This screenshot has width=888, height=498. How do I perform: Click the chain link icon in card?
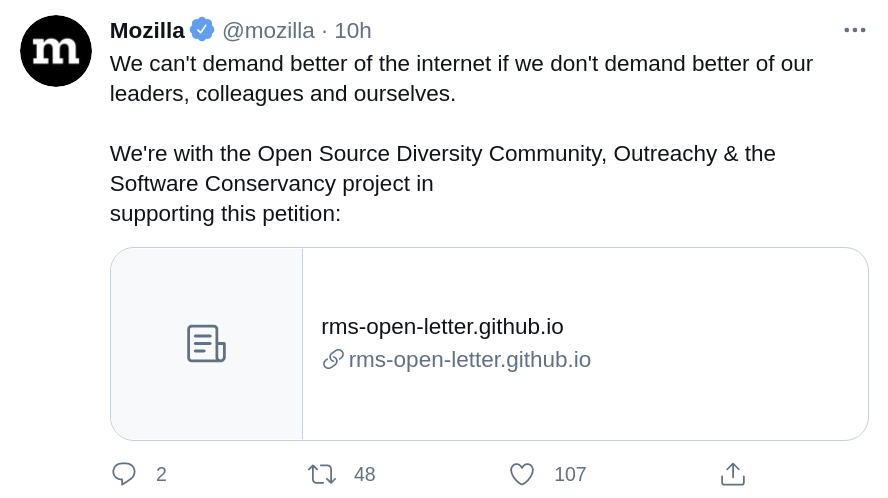333,360
